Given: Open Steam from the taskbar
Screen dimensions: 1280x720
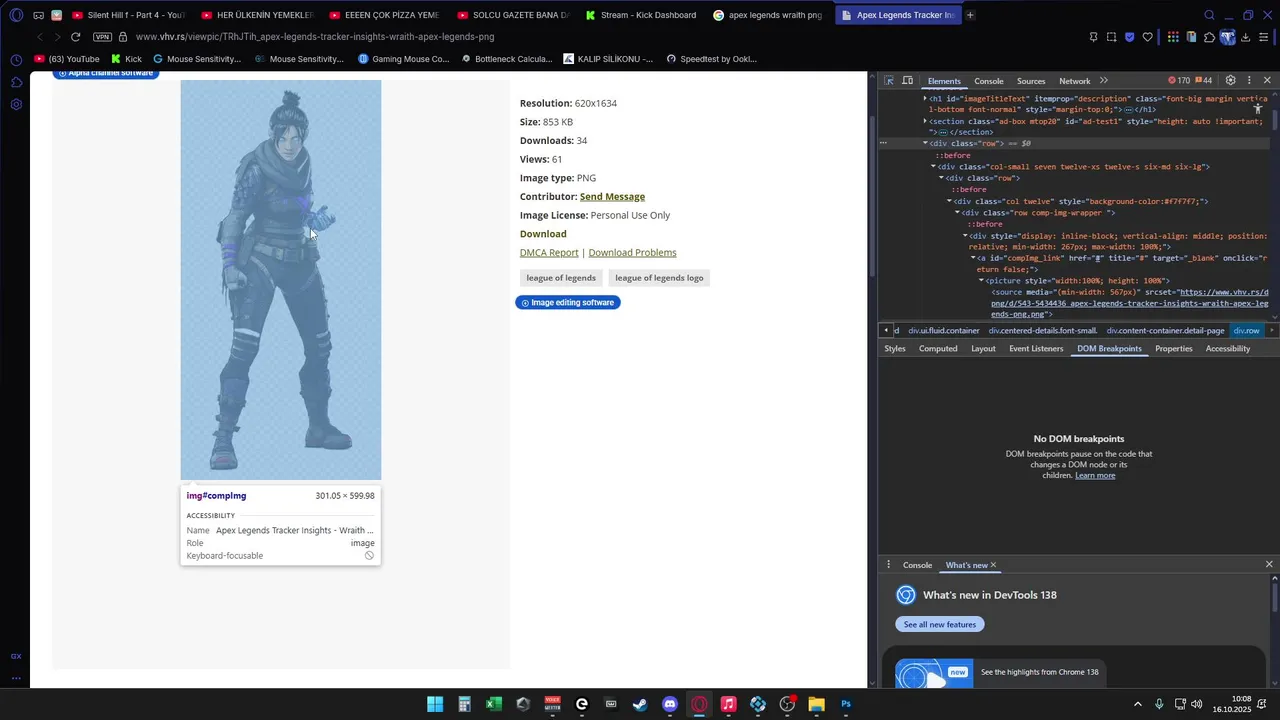Looking at the screenshot, I should click(x=640, y=704).
